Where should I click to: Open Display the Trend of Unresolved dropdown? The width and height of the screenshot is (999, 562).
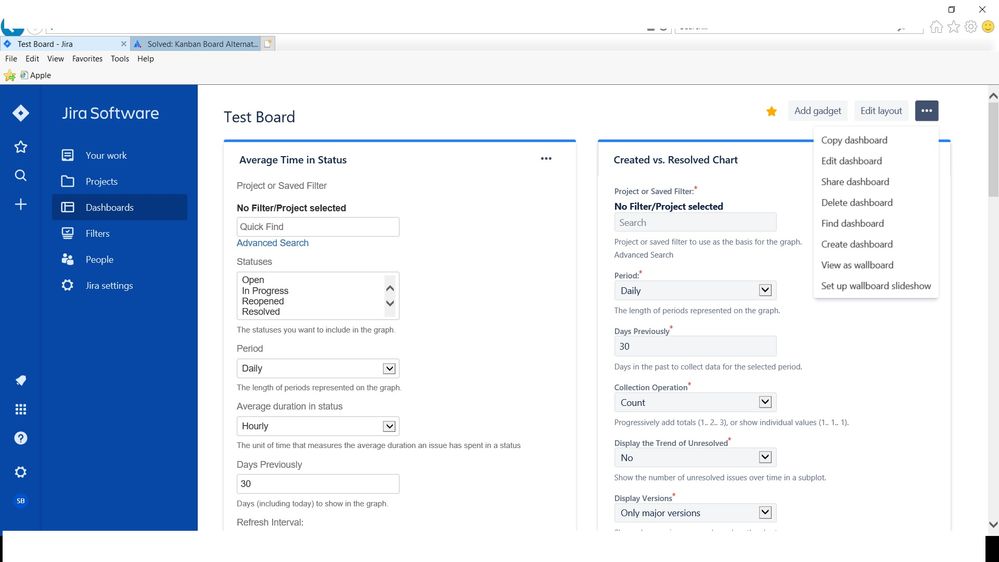[695, 458]
